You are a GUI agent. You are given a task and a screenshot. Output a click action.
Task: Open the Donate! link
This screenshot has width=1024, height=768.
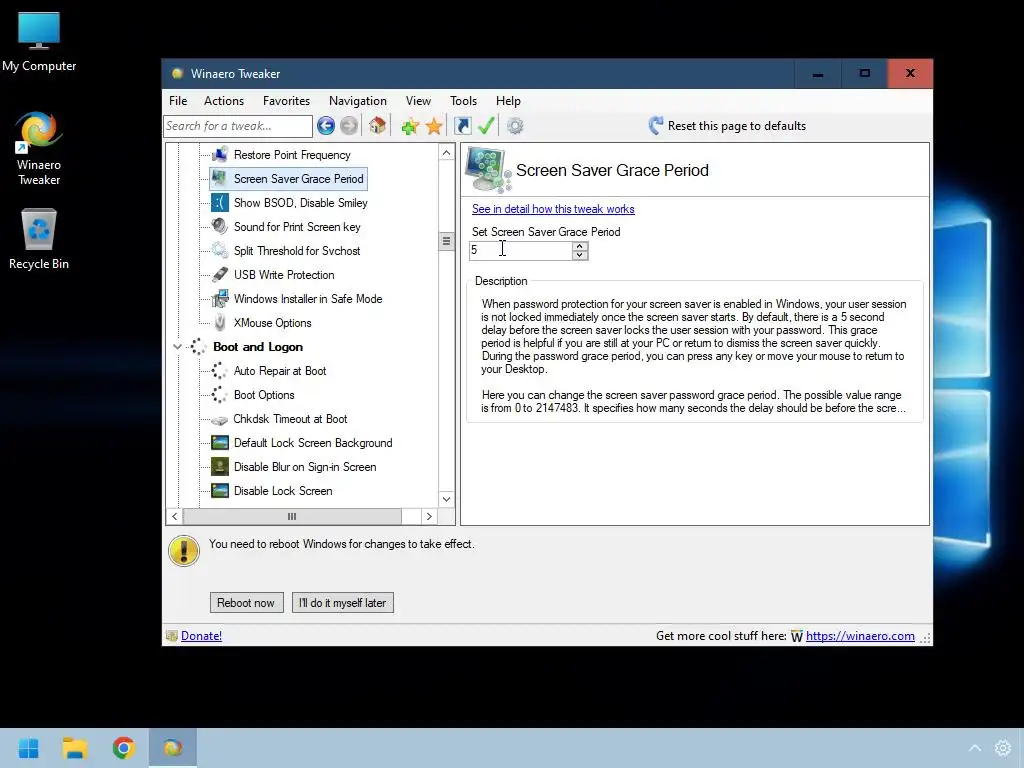tap(201, 636)
